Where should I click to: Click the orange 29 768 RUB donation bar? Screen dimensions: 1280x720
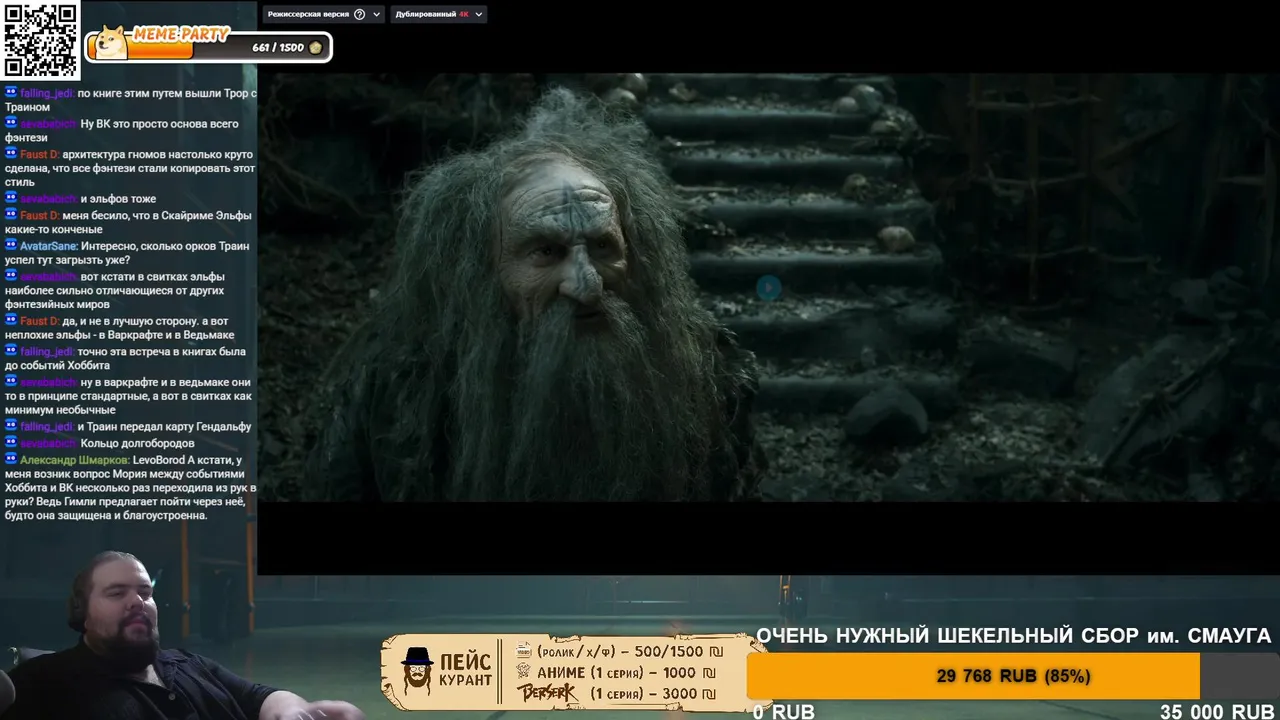973,676
